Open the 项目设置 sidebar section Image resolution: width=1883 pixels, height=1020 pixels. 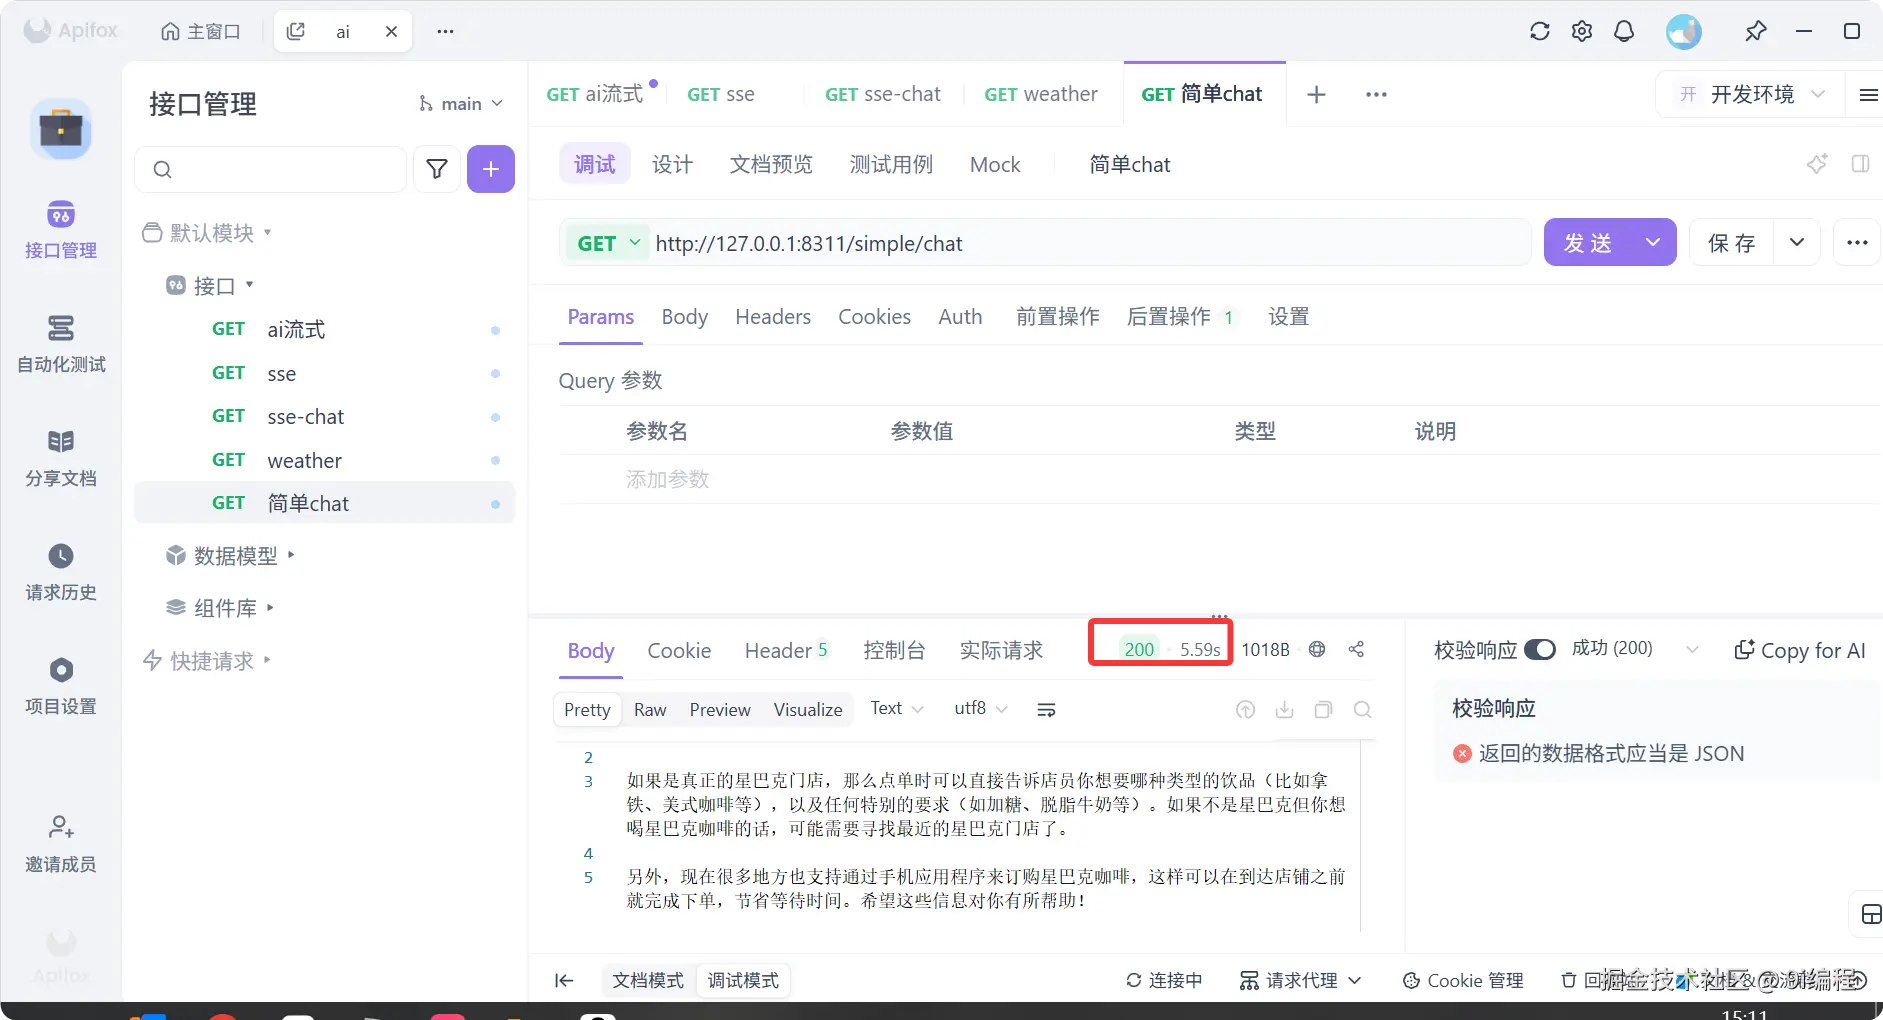tap(60, 686)
